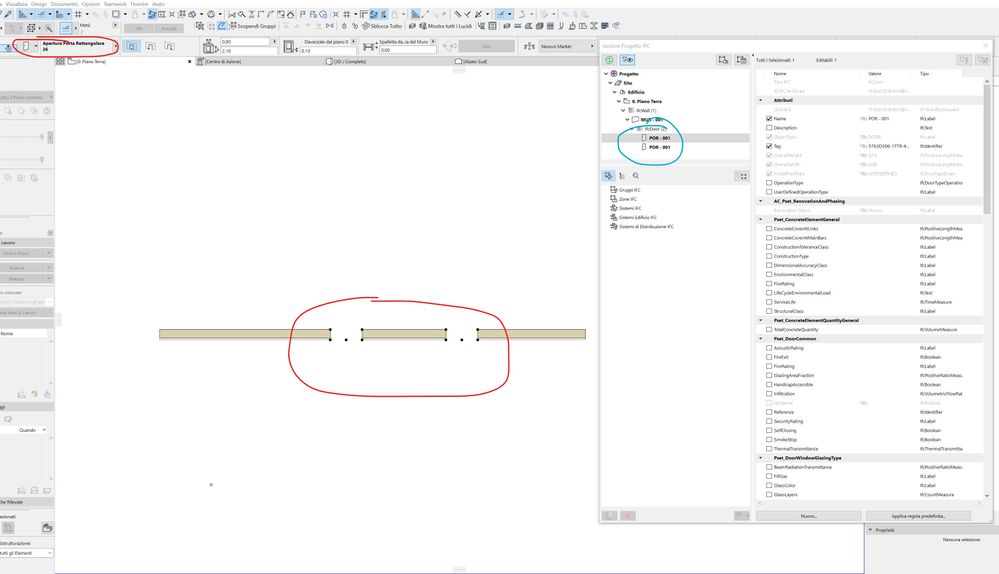Enable the UserDefinedOperationType checkbox
Screen dimensions: 999x574
click(x=769, y=192)
